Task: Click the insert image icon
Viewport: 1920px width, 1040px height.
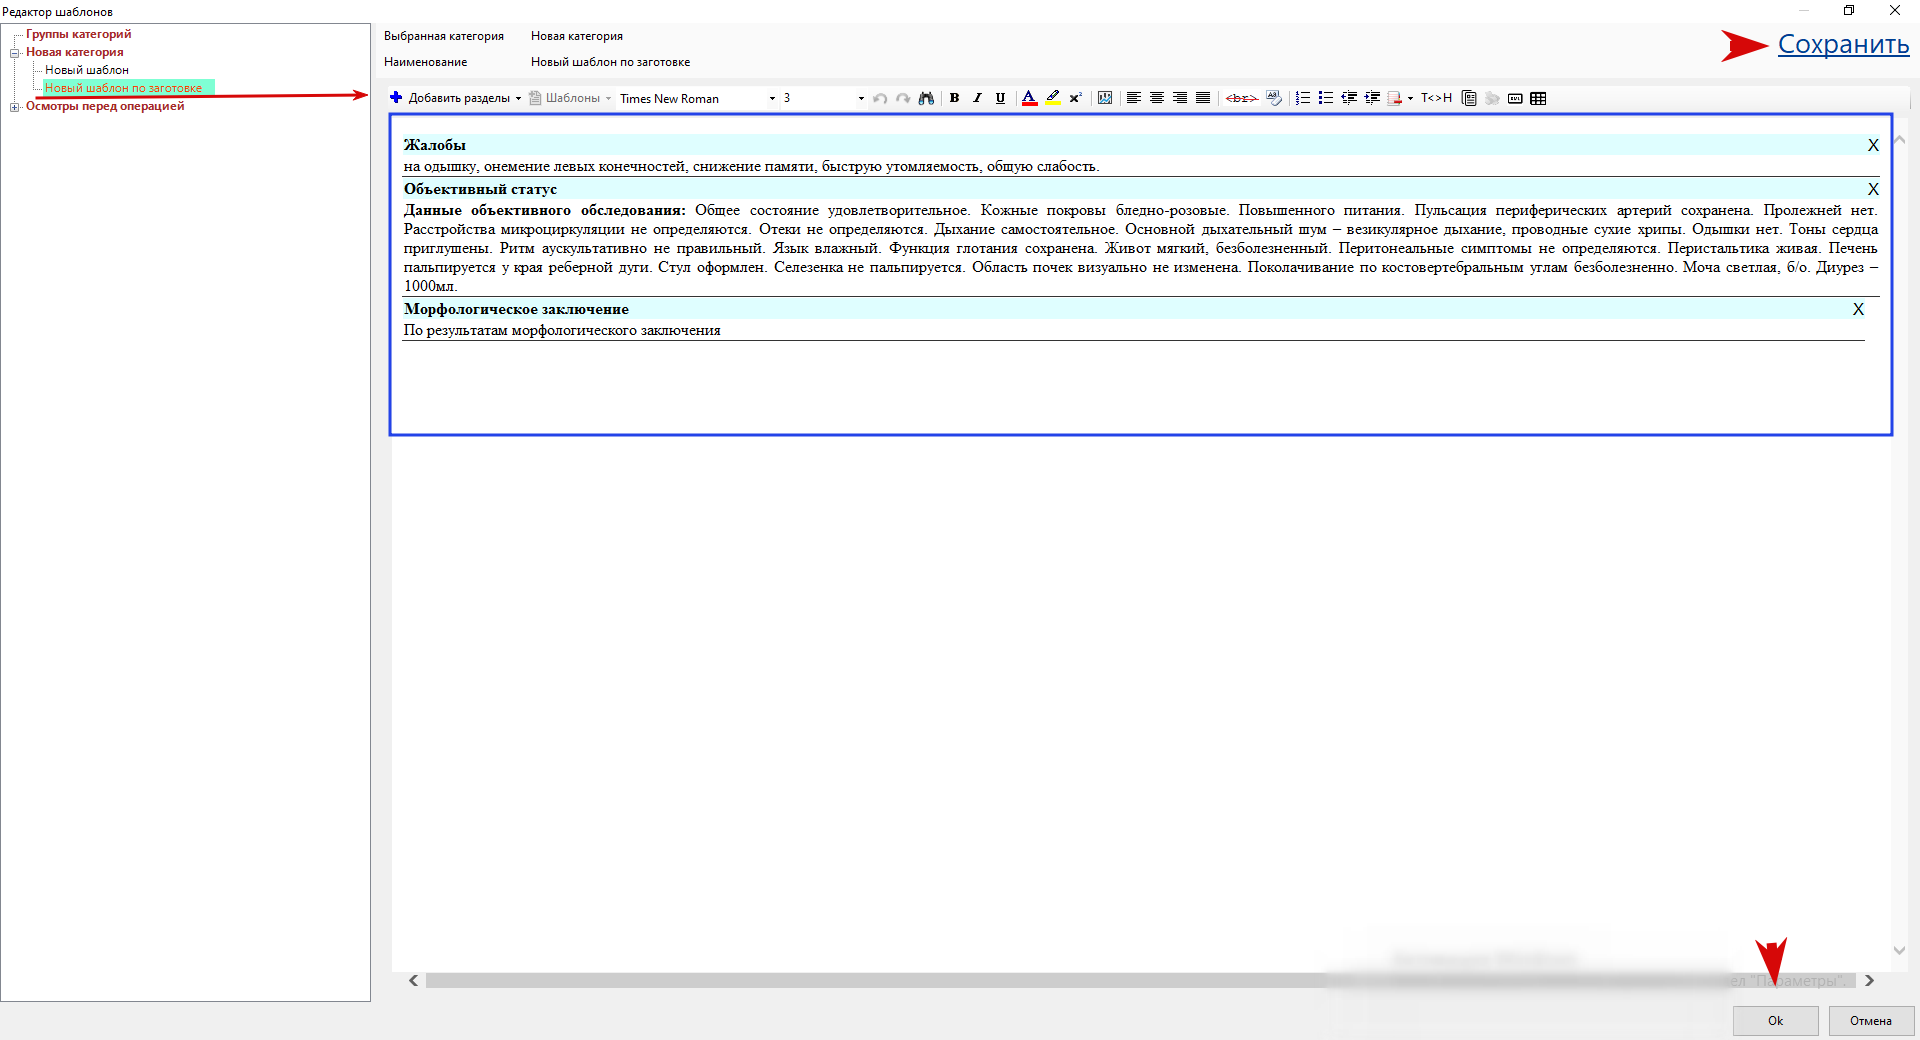Action: pos(1105,98)
